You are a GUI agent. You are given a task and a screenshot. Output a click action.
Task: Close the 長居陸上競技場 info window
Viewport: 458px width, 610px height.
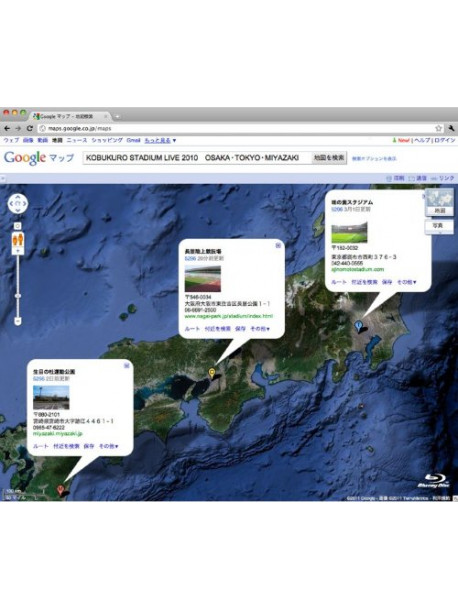tap(278, 245)
